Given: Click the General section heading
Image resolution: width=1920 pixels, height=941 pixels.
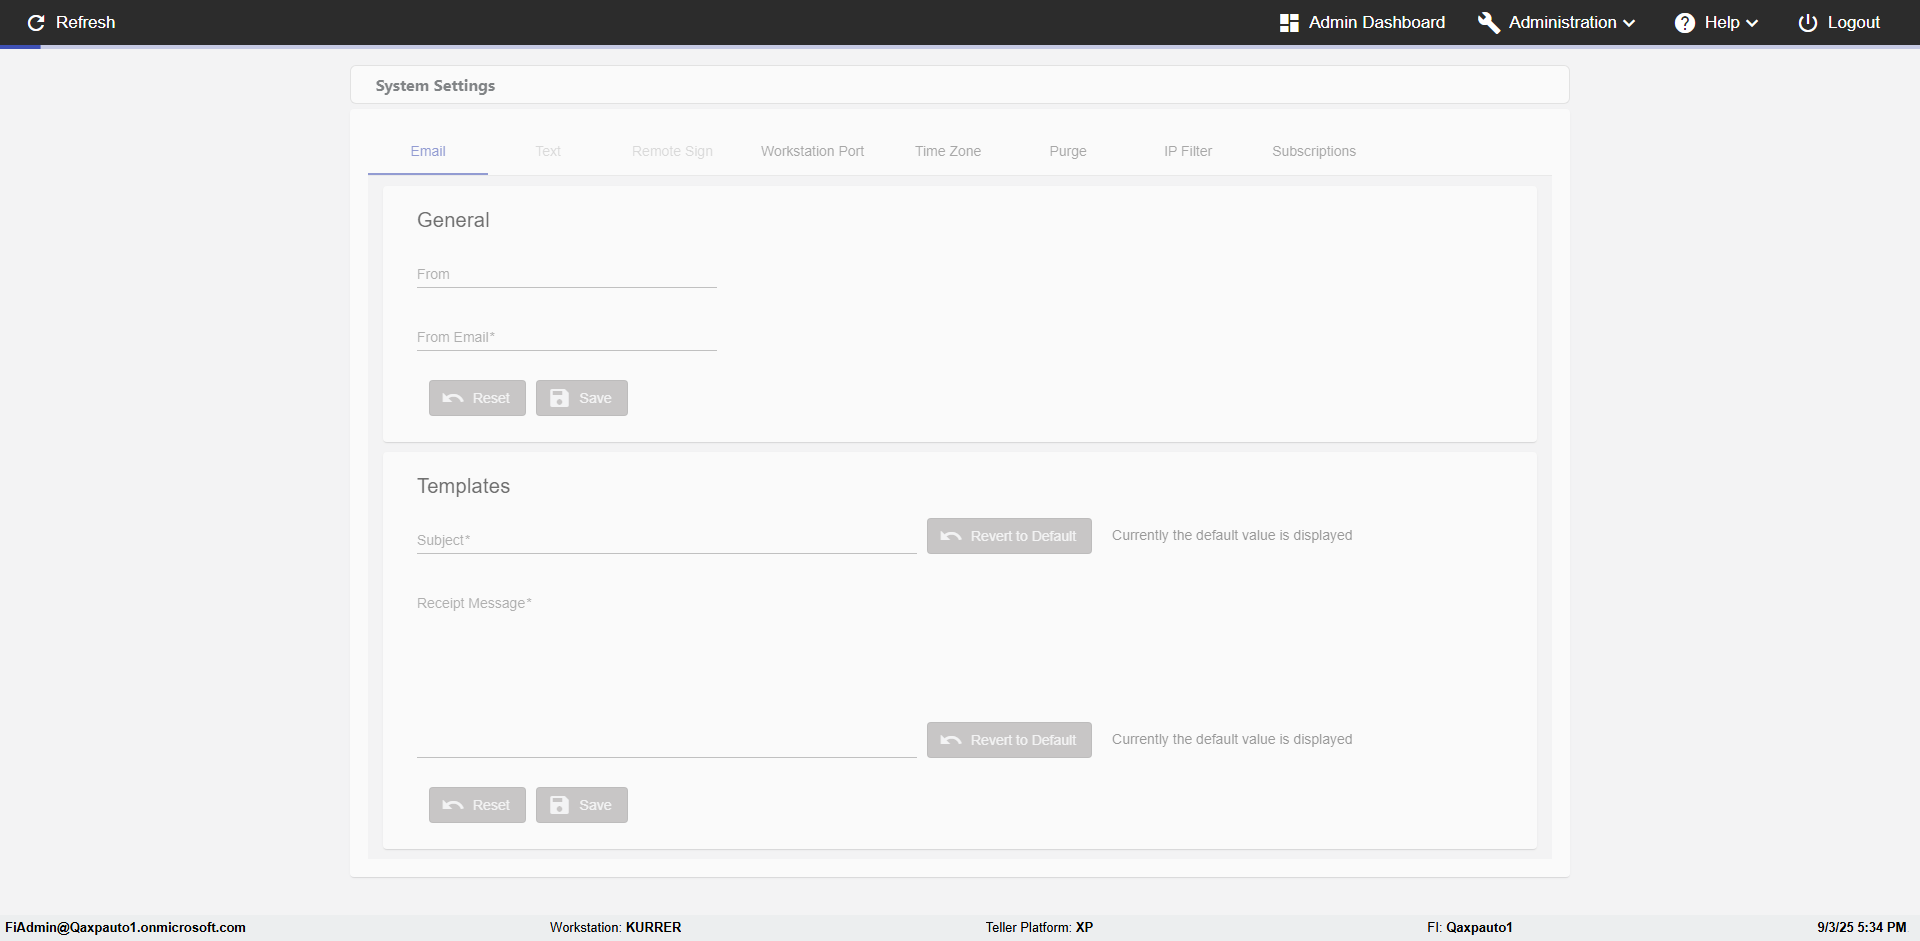Looking at the screenshot, I should click(x=453, y=220).
